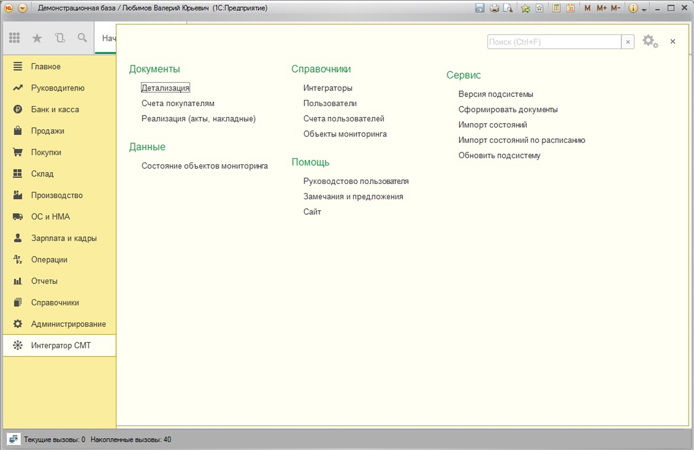This screenshot has height=450, width=694.
Task: Open the Покупки section
Action: click(59, 152)
